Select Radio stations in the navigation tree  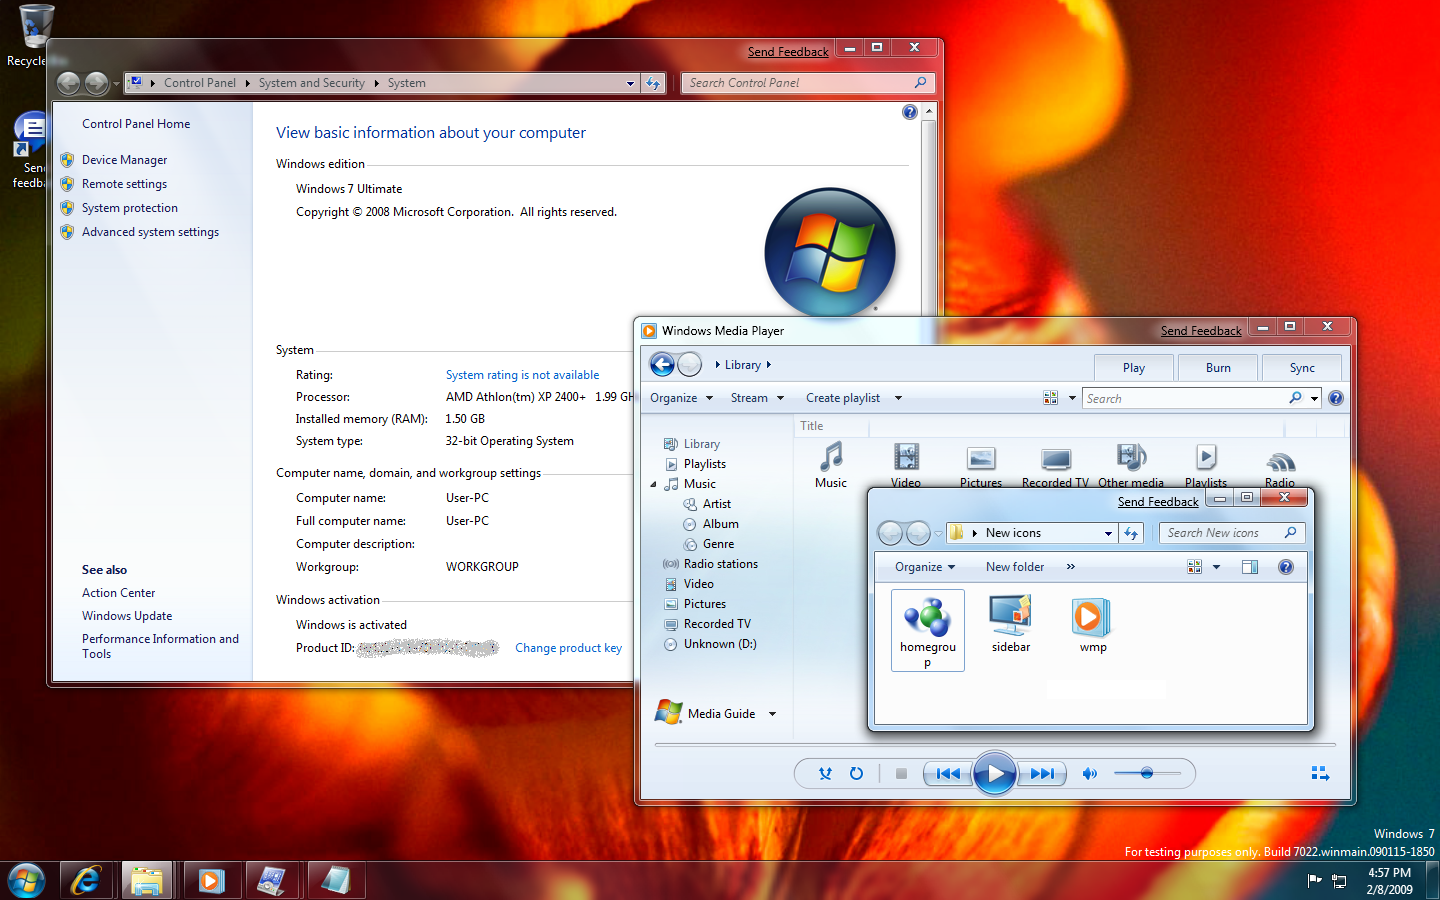[720, 564]
